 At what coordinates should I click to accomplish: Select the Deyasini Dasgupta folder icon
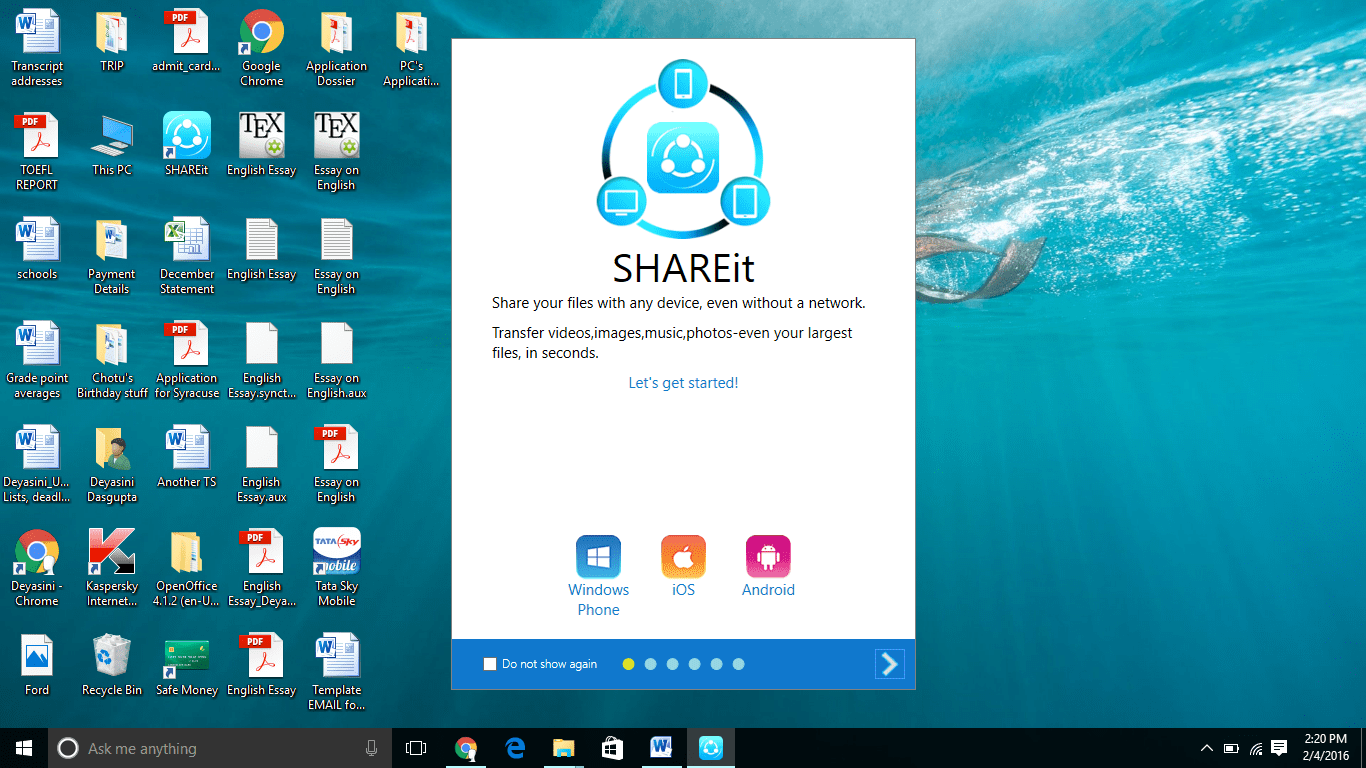pyautogui.click(x=112, y=448)
